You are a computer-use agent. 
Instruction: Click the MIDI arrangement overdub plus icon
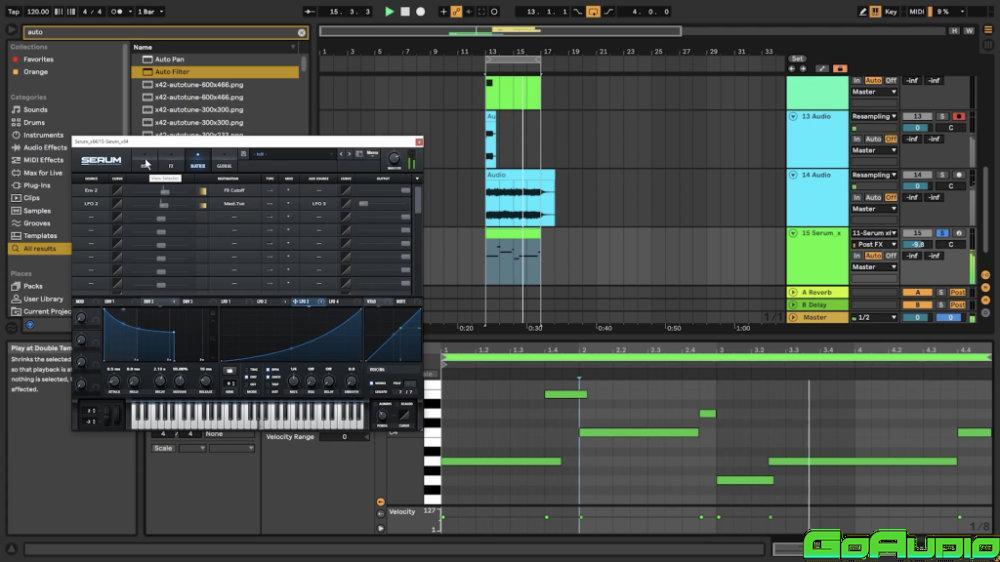click(443, 11)
